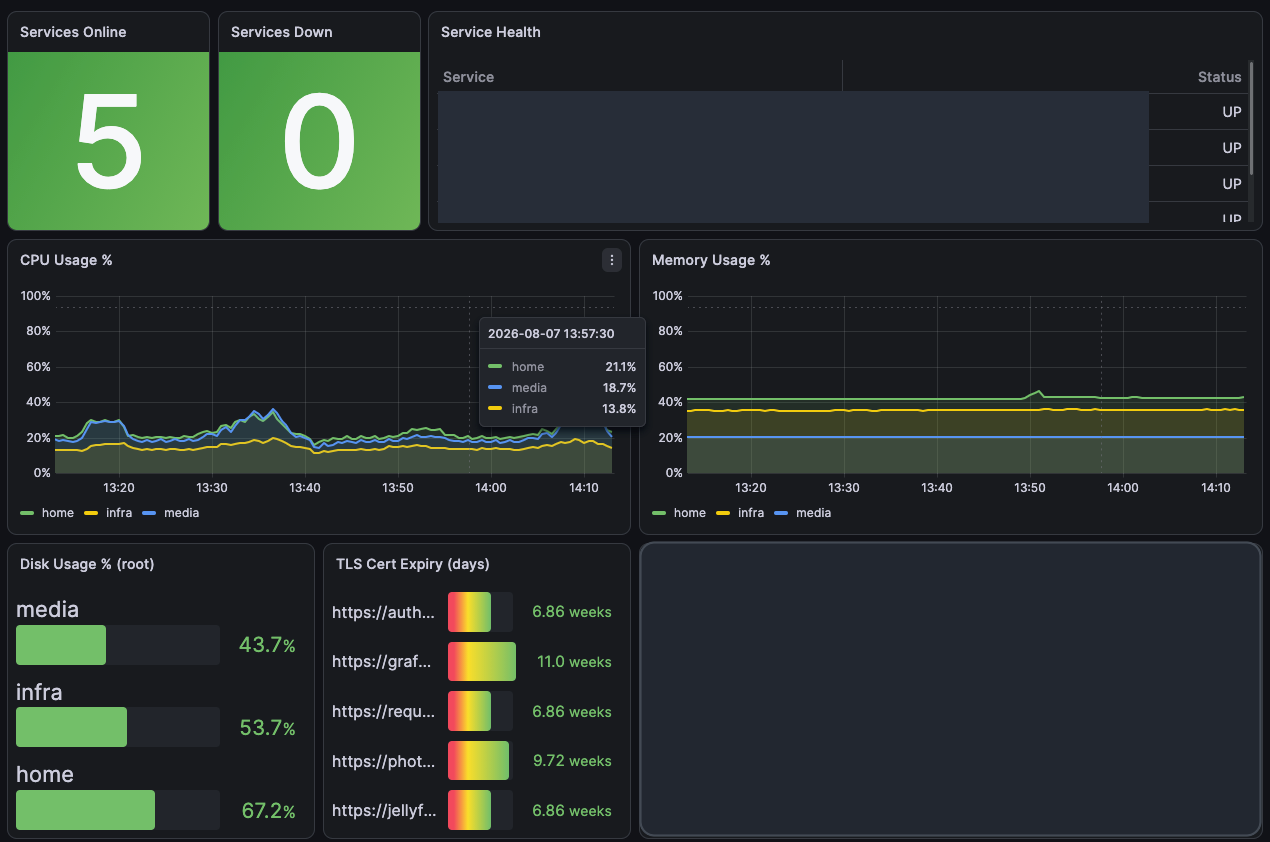Screen dimensions: 1270x842
Task: Click the TLS Cert Expiry (days) title
Action: point(413,564)
